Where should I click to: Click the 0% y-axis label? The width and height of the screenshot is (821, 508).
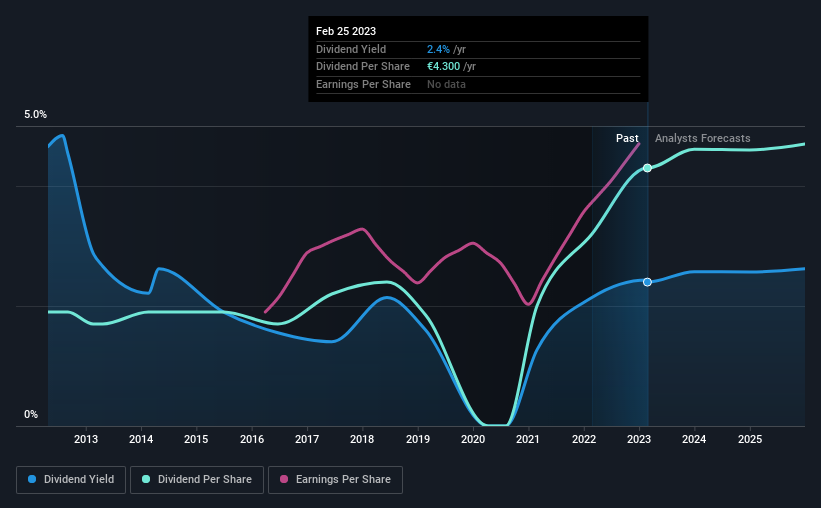31,414
